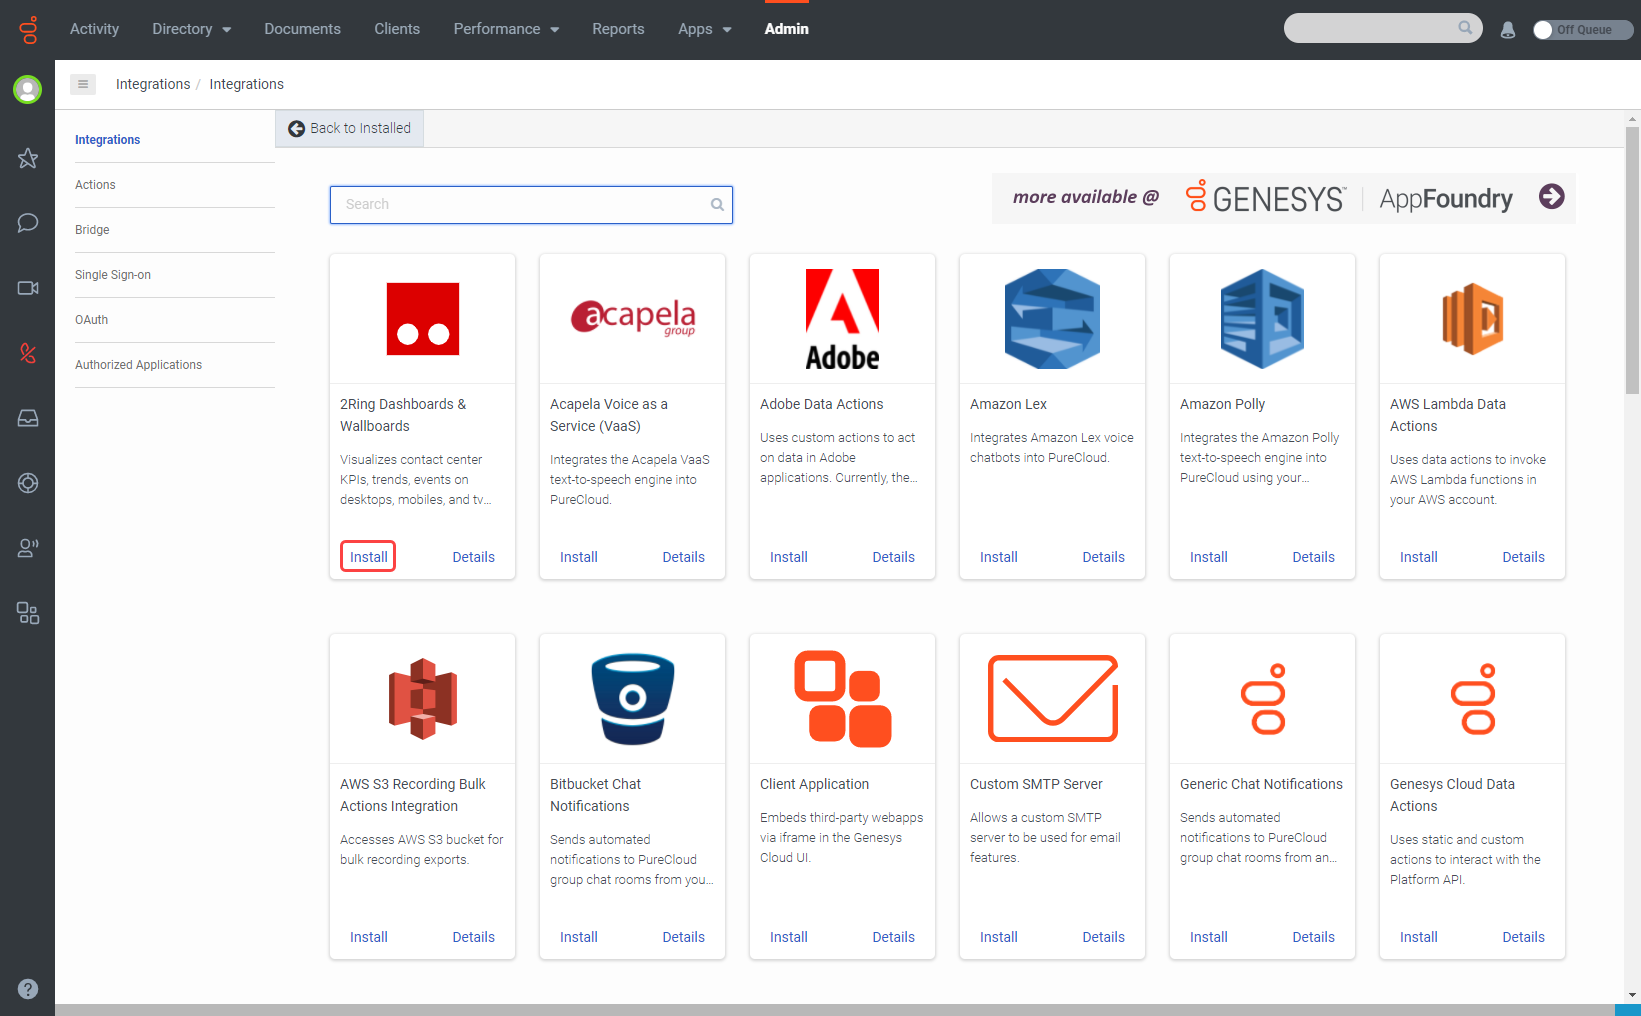The image size is (1641, 1016).
Task: Click the user avatar in sidebar
Action: pos(28,90)
